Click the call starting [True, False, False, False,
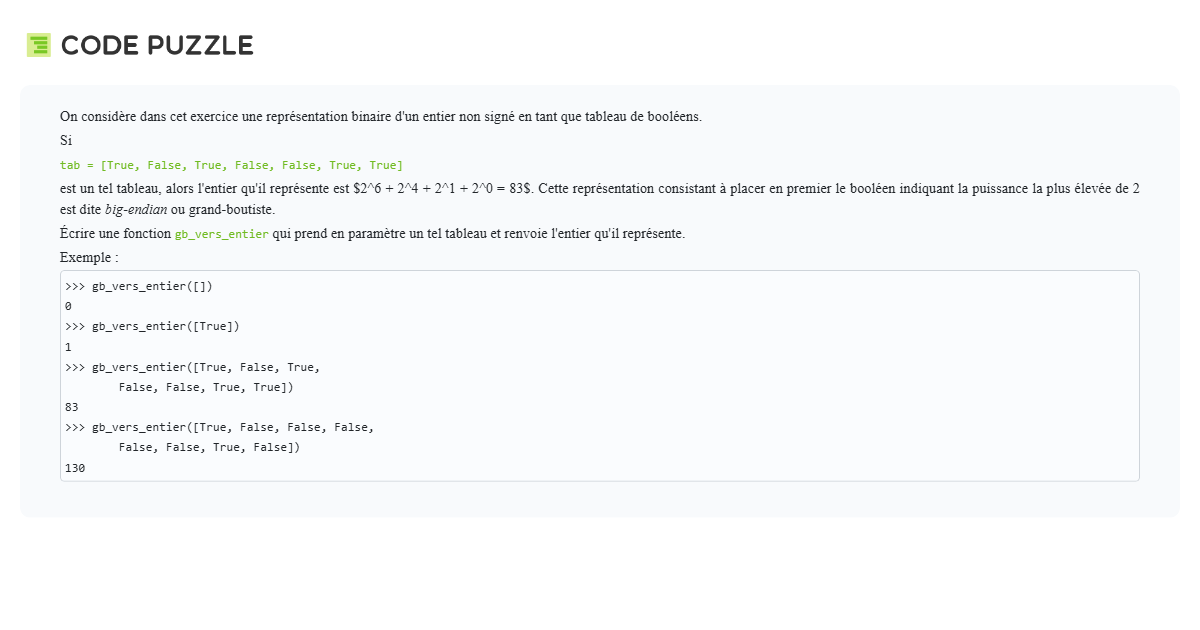Viewport: 1200px width, 630px height. (219, 427)
